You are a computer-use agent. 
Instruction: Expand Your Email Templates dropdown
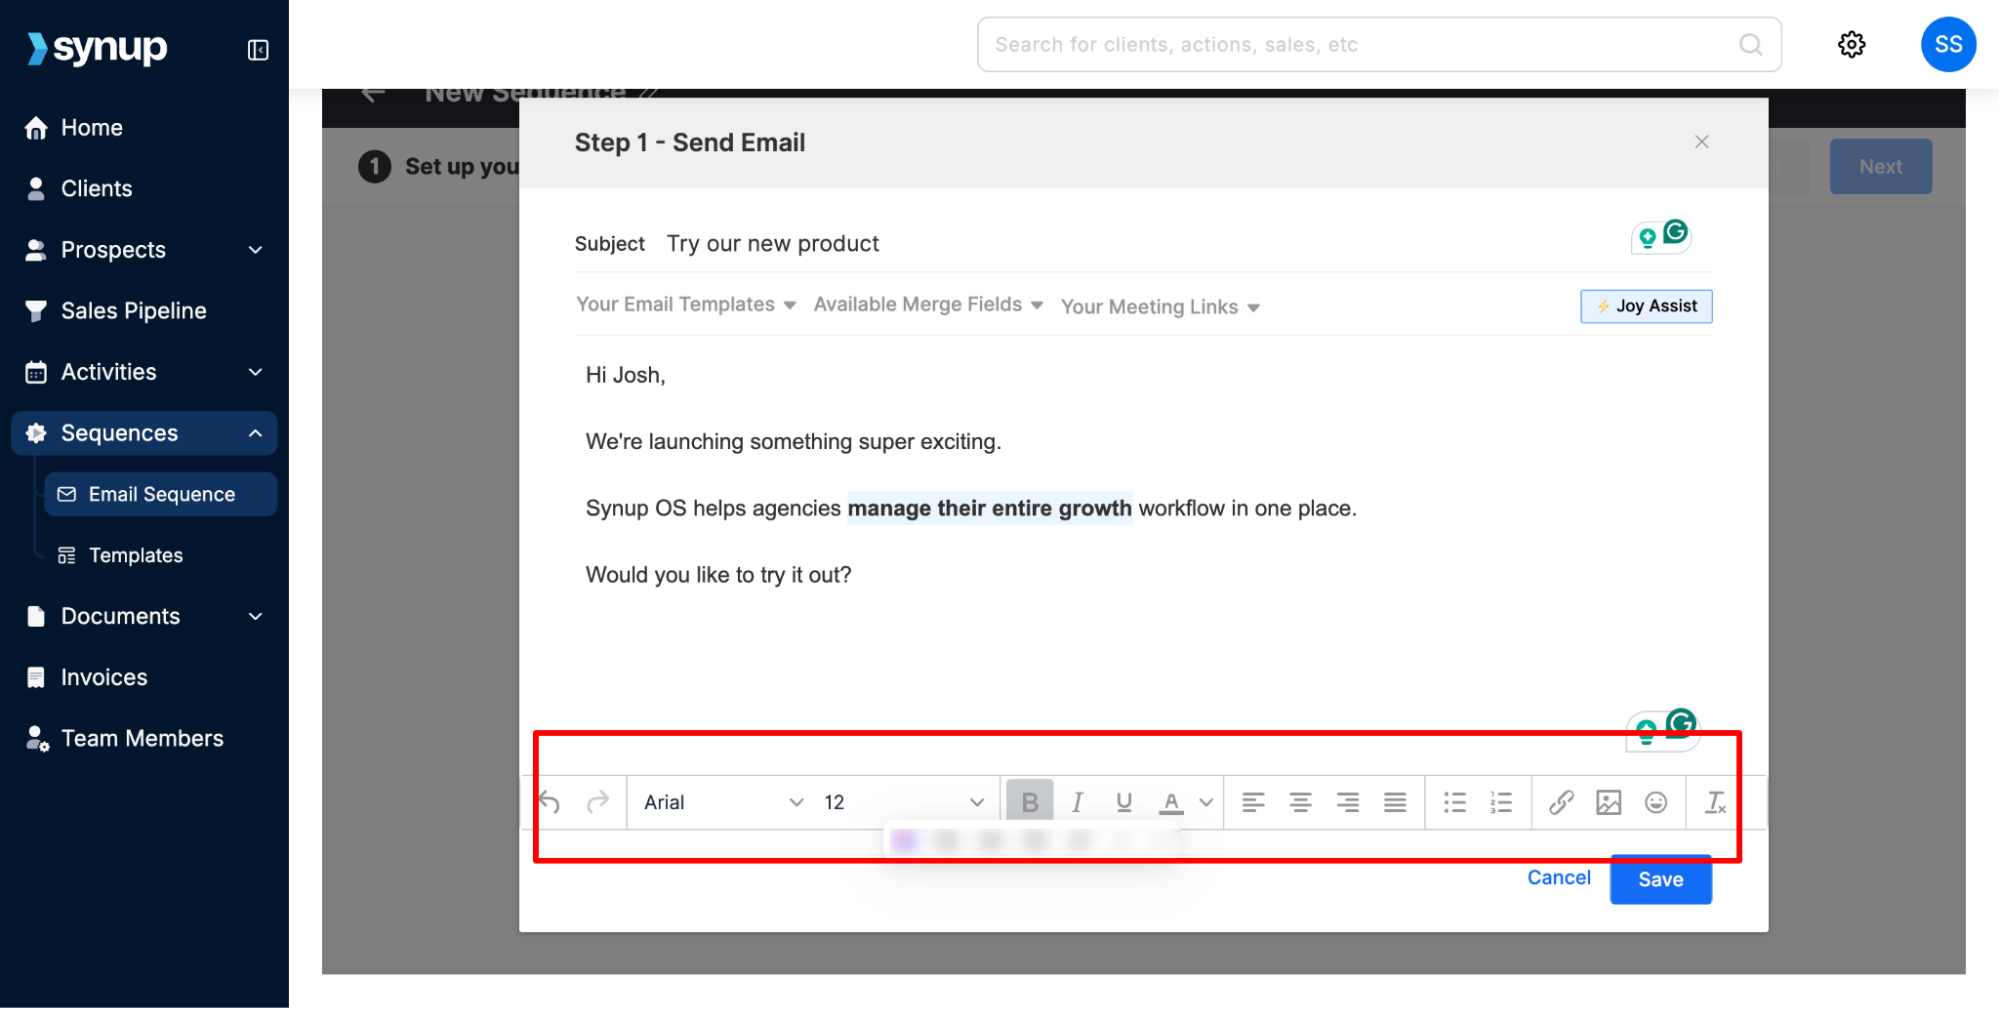pos(686,305)
